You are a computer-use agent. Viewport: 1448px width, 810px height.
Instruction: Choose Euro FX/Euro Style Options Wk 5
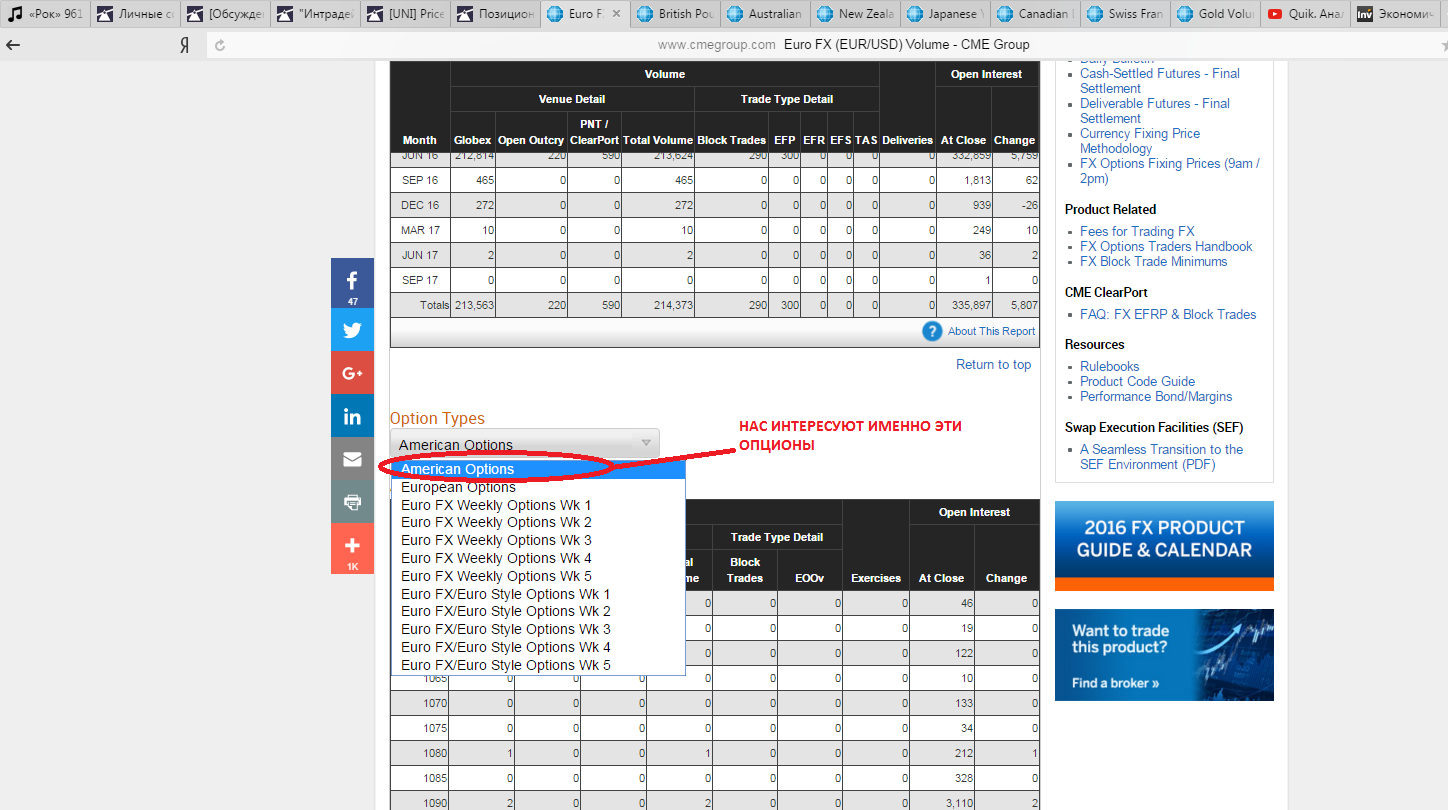(x=538, y=665)
